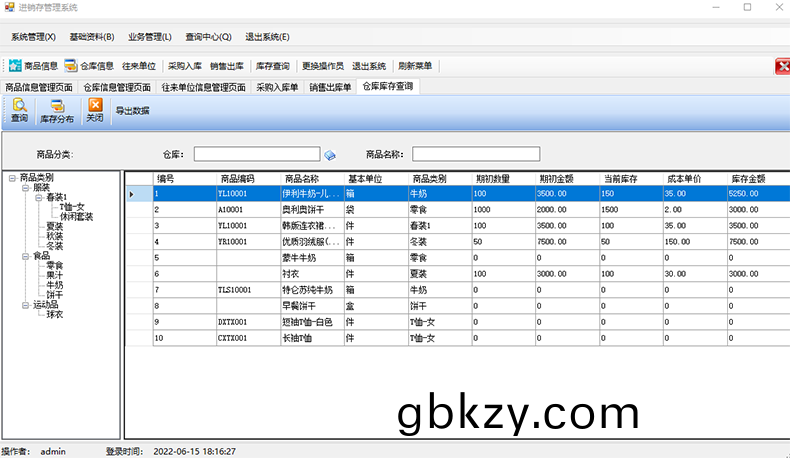790x458 pixels.
Task: Select 球衣 tree item
Action: coord(54,314)
